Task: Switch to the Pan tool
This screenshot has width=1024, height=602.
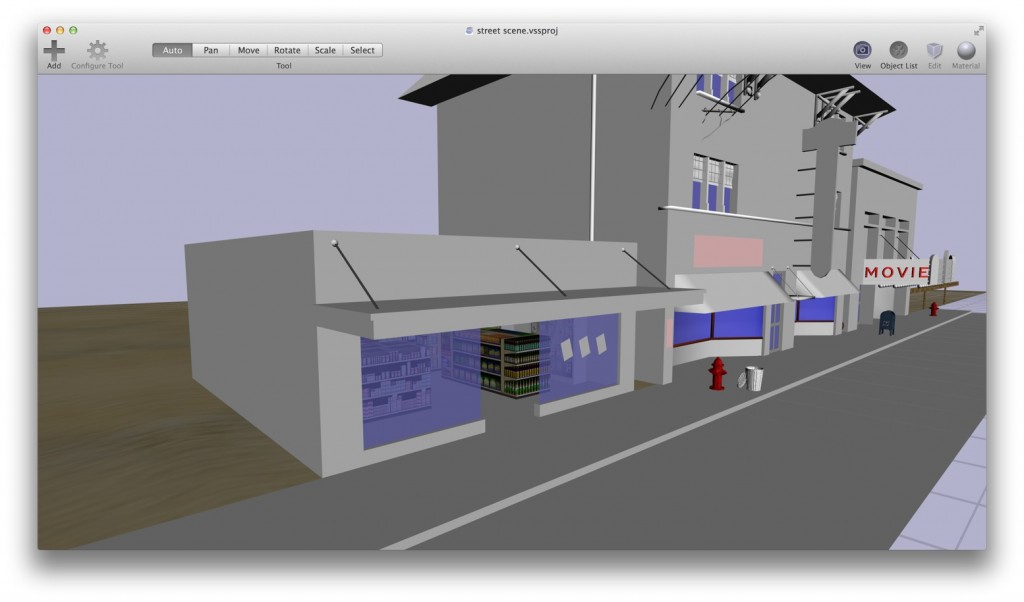Action: [211, 50]
